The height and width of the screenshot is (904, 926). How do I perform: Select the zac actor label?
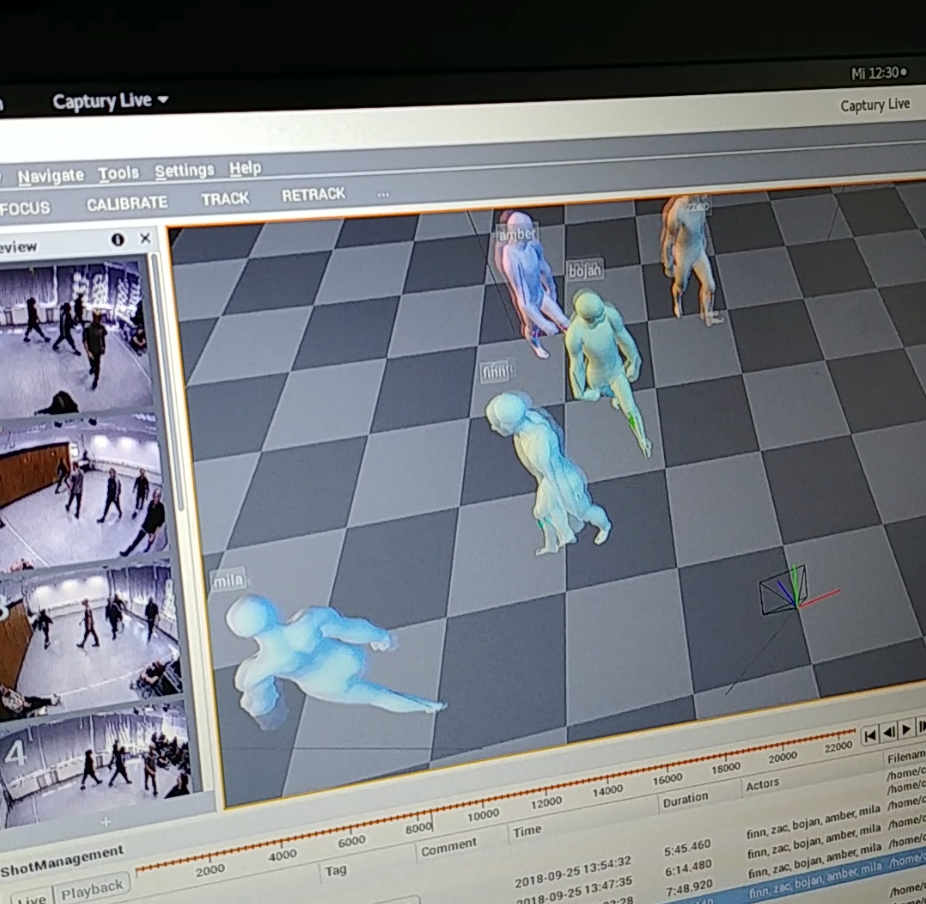pos(697,207)
